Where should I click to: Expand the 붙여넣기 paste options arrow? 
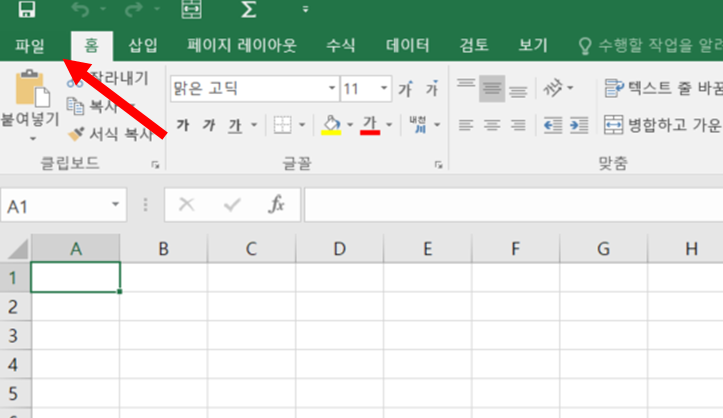pyautogui.click(x=32, y=138)
